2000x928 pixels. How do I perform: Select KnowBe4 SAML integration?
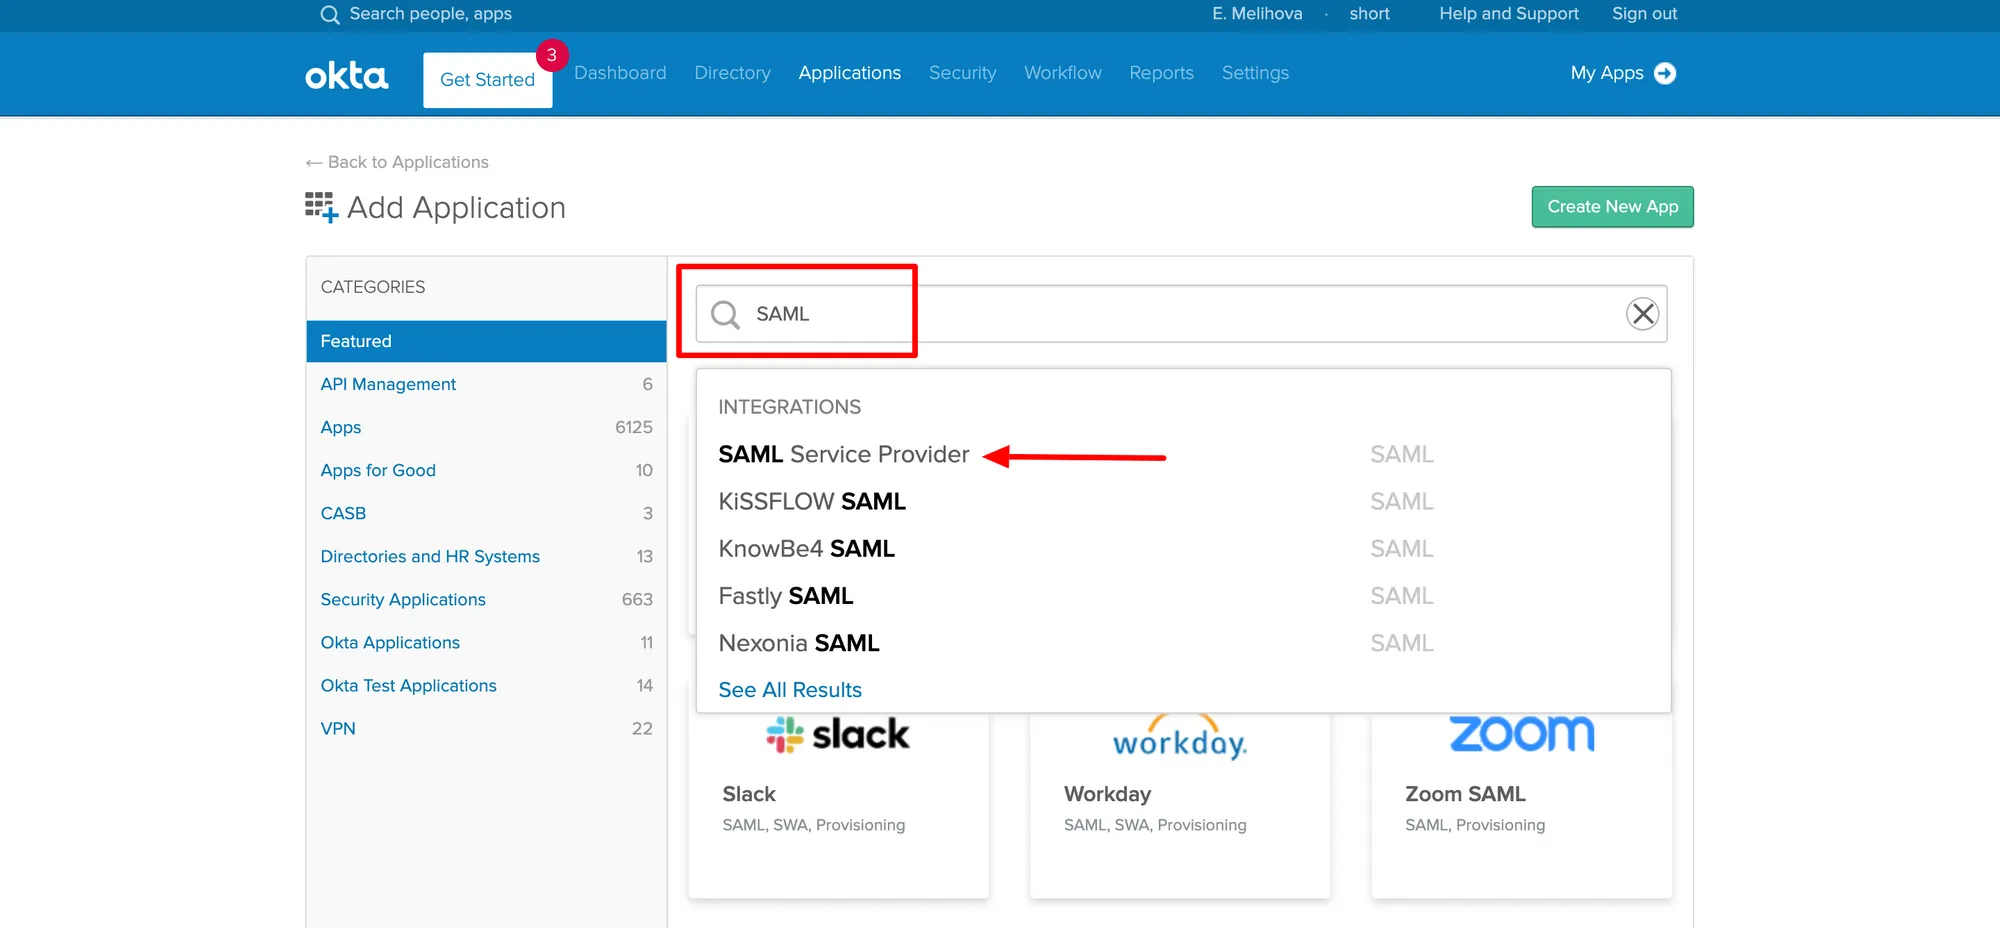click(x=807, y=549)
